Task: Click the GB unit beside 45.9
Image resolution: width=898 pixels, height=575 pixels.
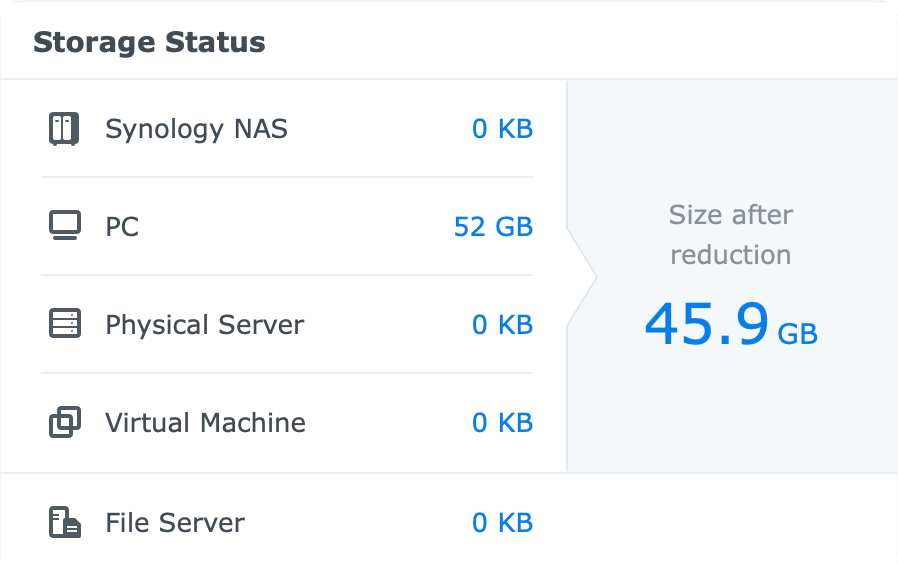Action: 797,334
